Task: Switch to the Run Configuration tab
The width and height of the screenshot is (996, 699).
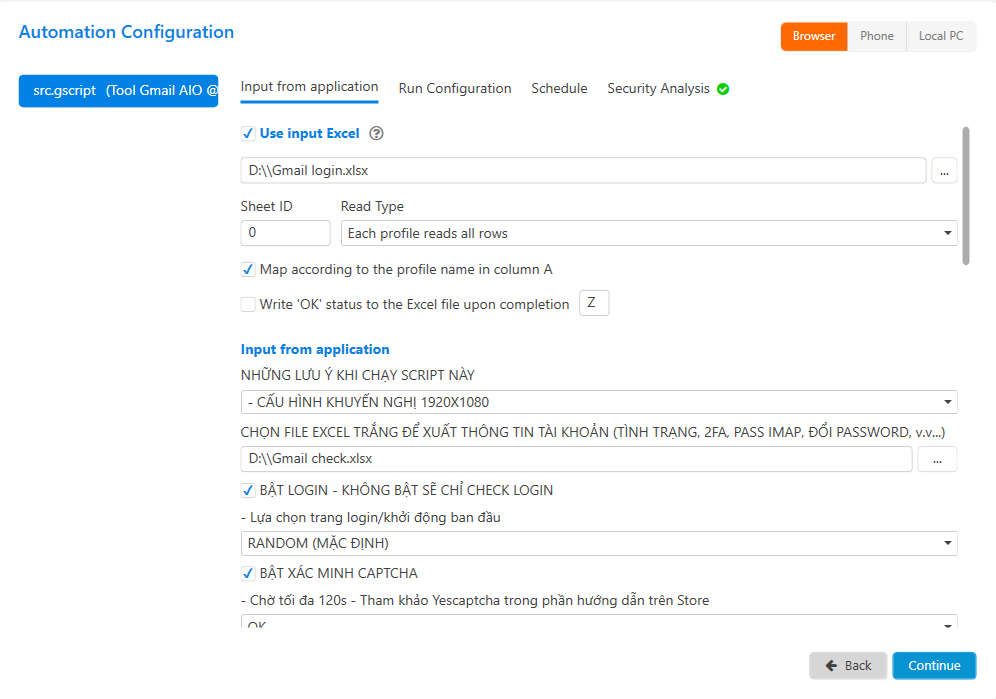Action: coord(455,89)
